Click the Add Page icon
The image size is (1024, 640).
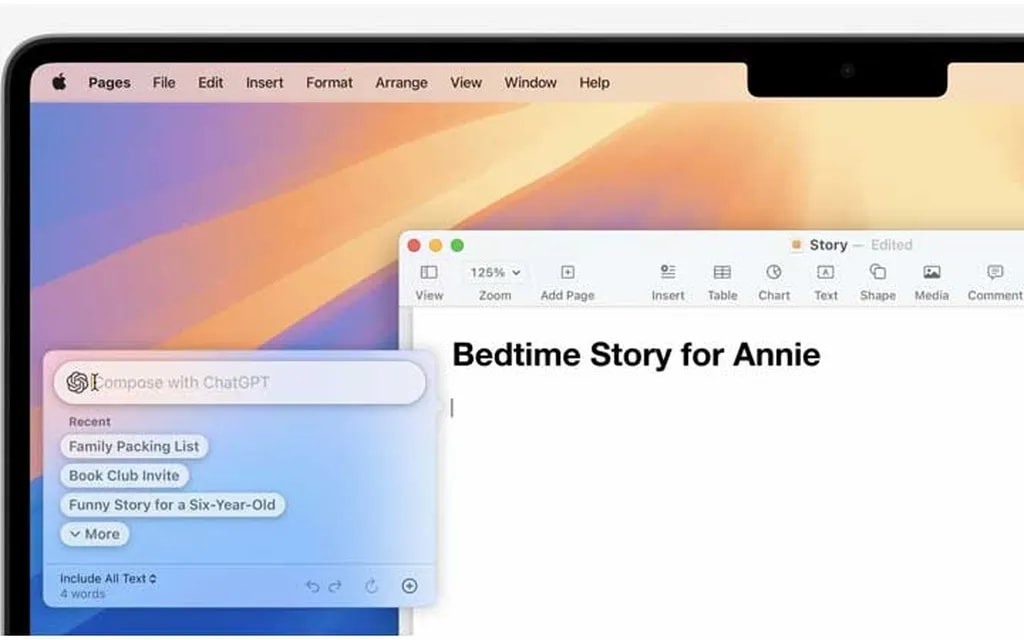(x=567, y=272)
